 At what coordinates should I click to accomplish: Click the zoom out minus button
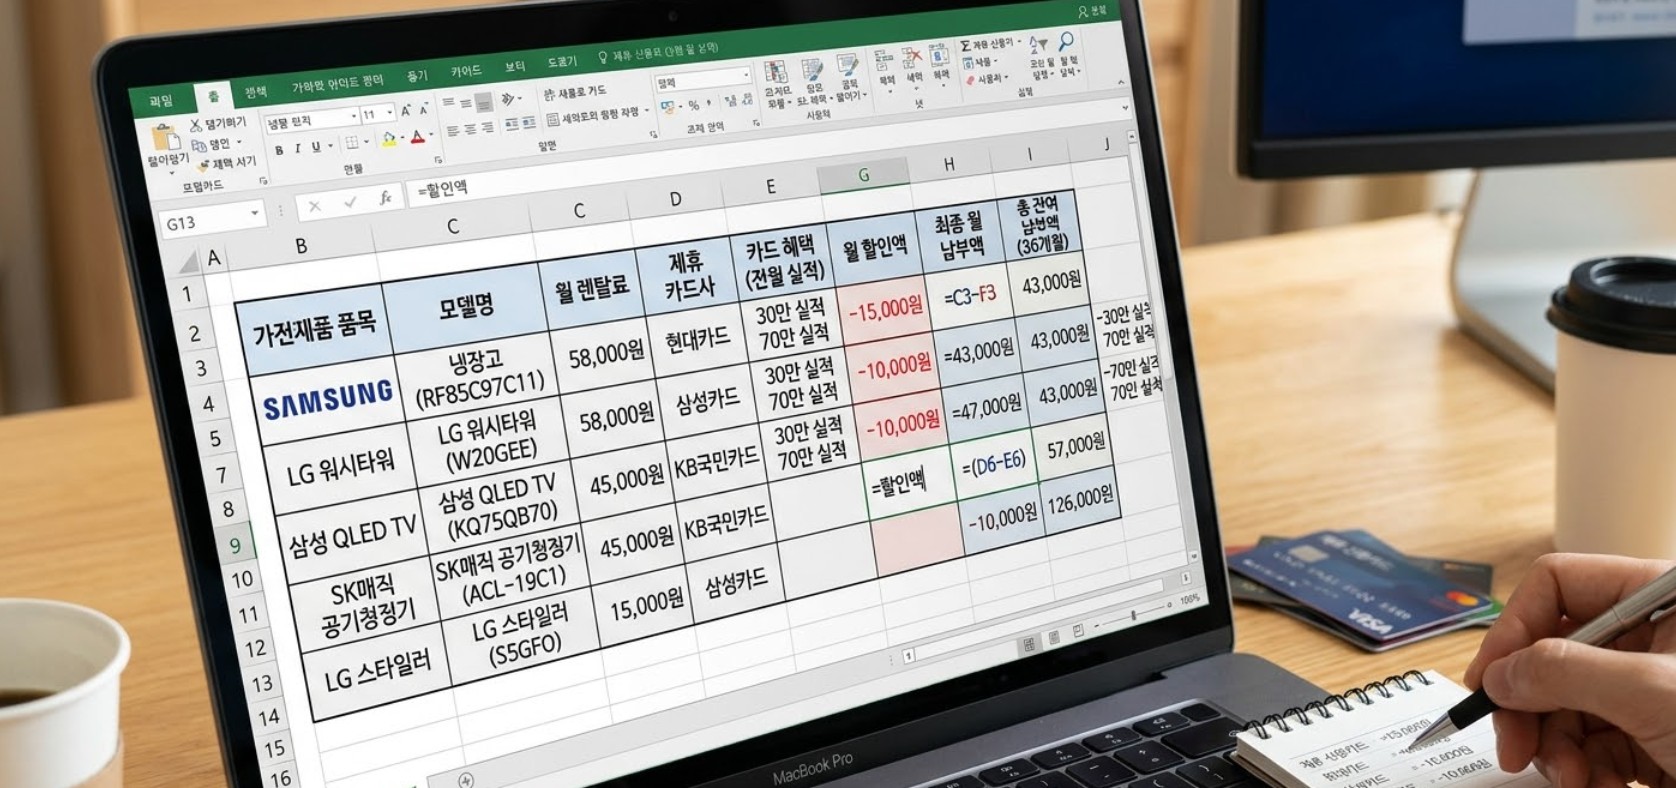coord(1096,625)
